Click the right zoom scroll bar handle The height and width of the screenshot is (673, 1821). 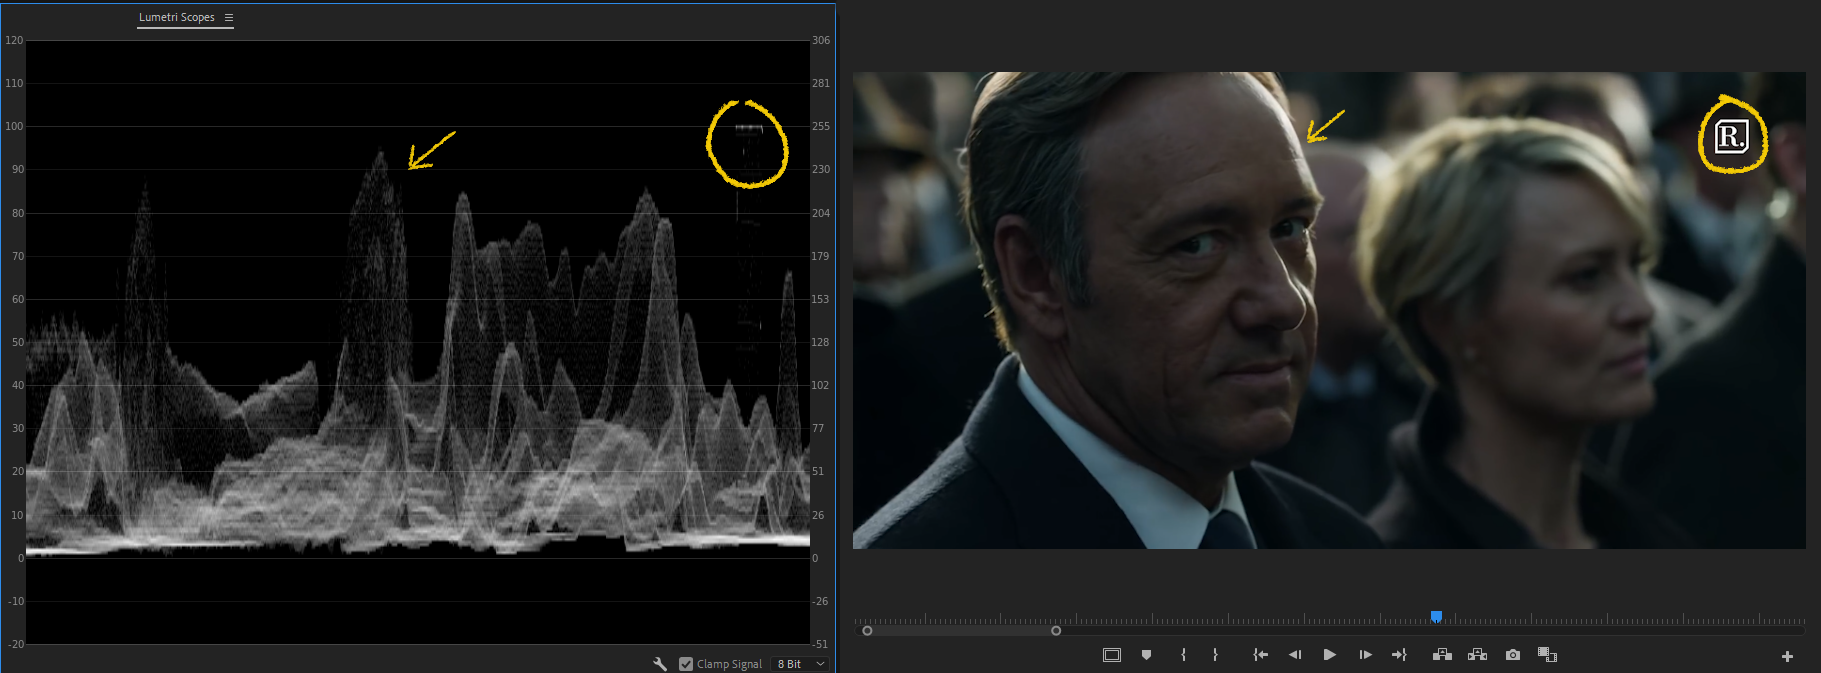[1056, 631]
